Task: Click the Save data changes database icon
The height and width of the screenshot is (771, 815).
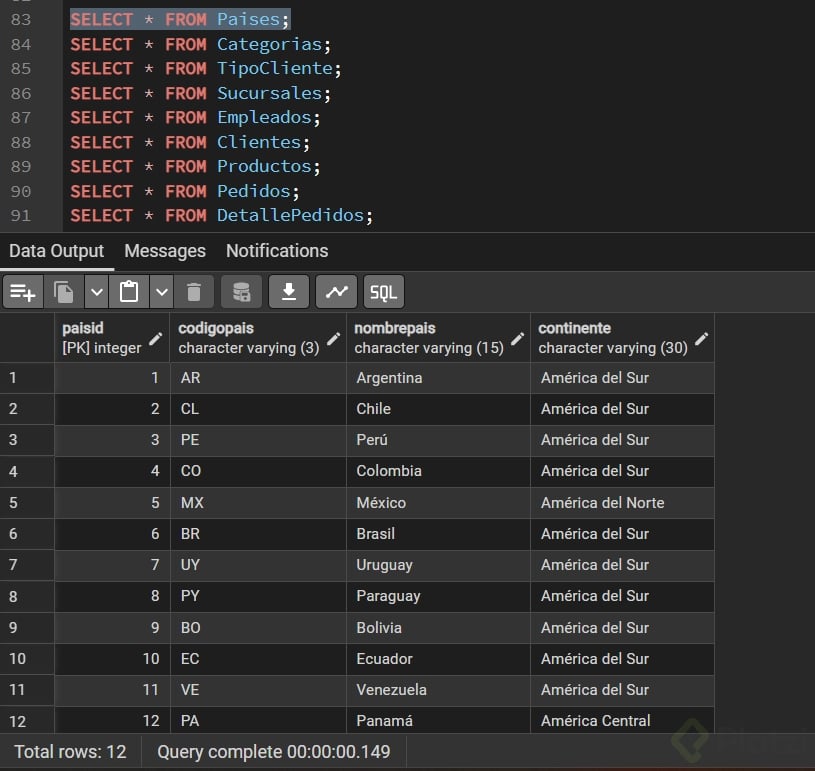Action: click(x=241, y=292)
